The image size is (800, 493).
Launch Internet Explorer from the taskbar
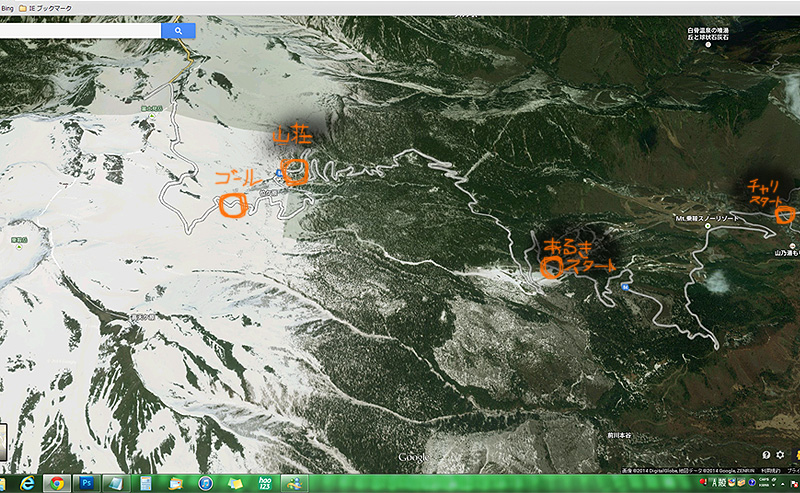click(x=27, y=483)
